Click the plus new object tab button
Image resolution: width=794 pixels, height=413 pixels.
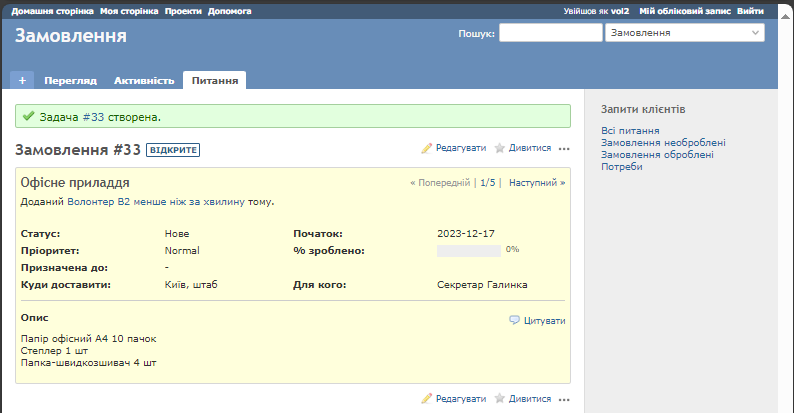click(x=22, y=80)
